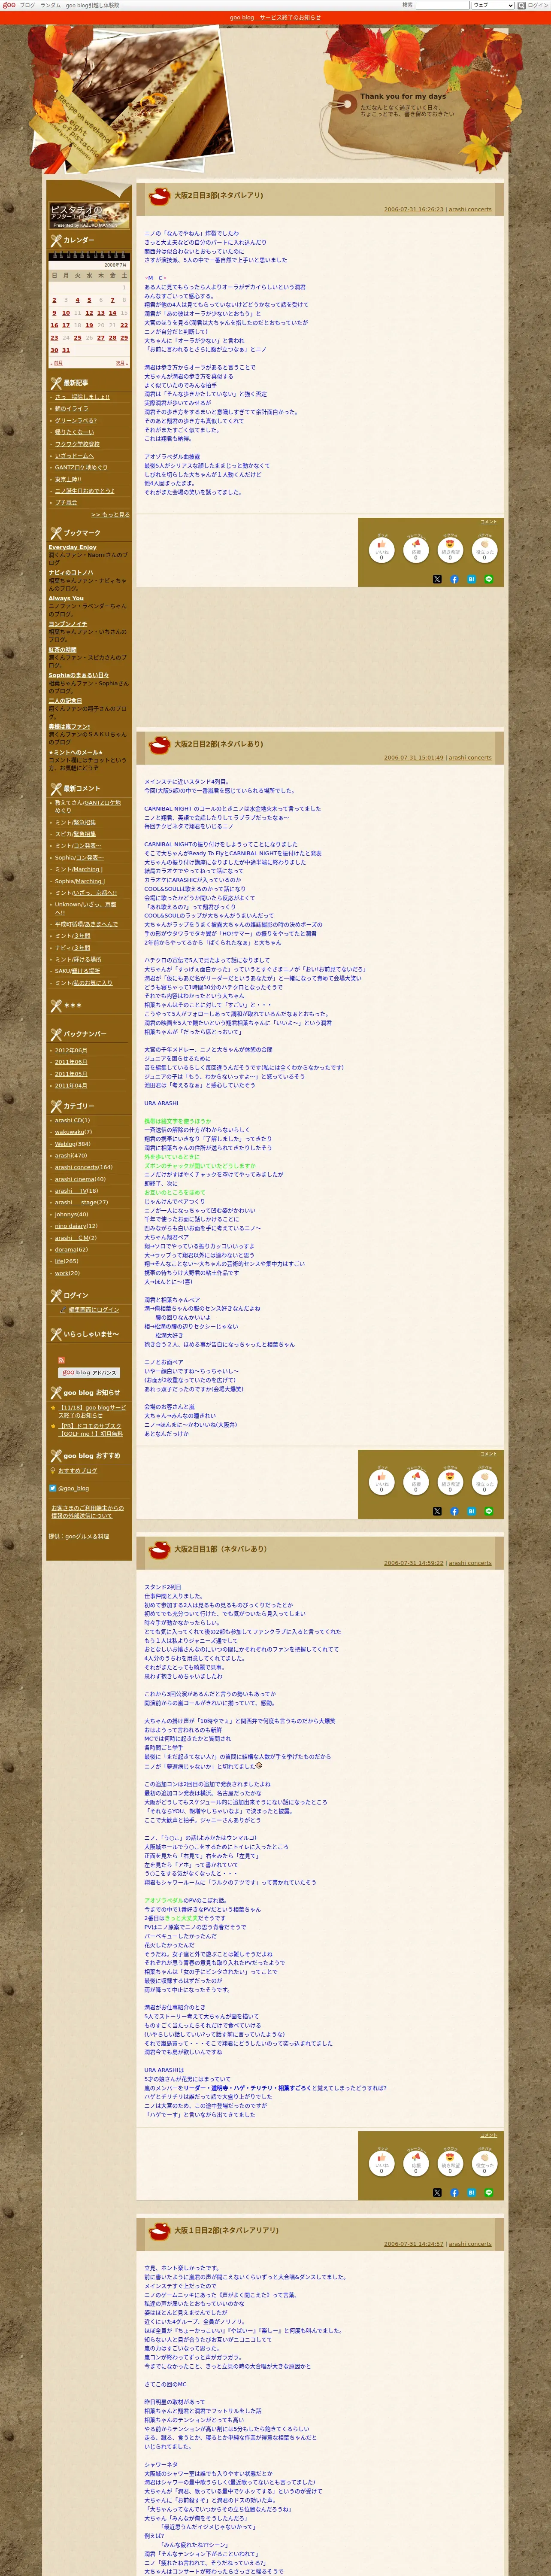
Task: Open the 2011年04月 back number
Action: pyautogui.click(x=71, y=1086)
